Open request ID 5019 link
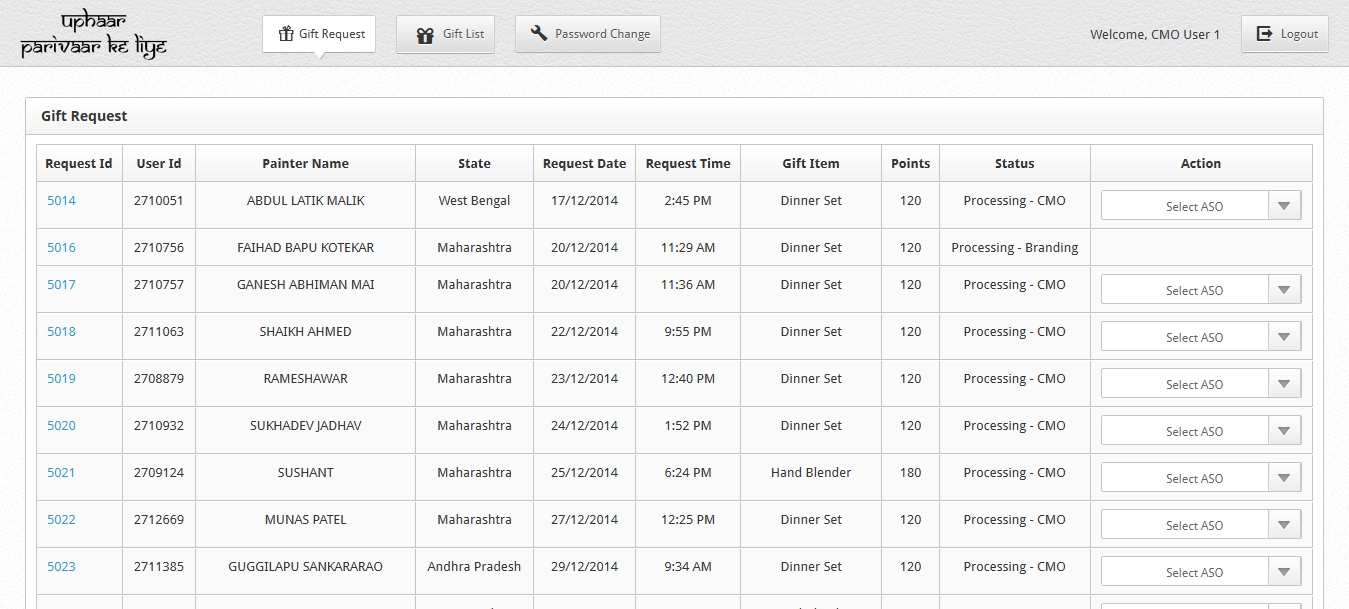Image resolution: width=1349 pixels, height=609 pixels. pyautogui.click(x=61, y=379)
